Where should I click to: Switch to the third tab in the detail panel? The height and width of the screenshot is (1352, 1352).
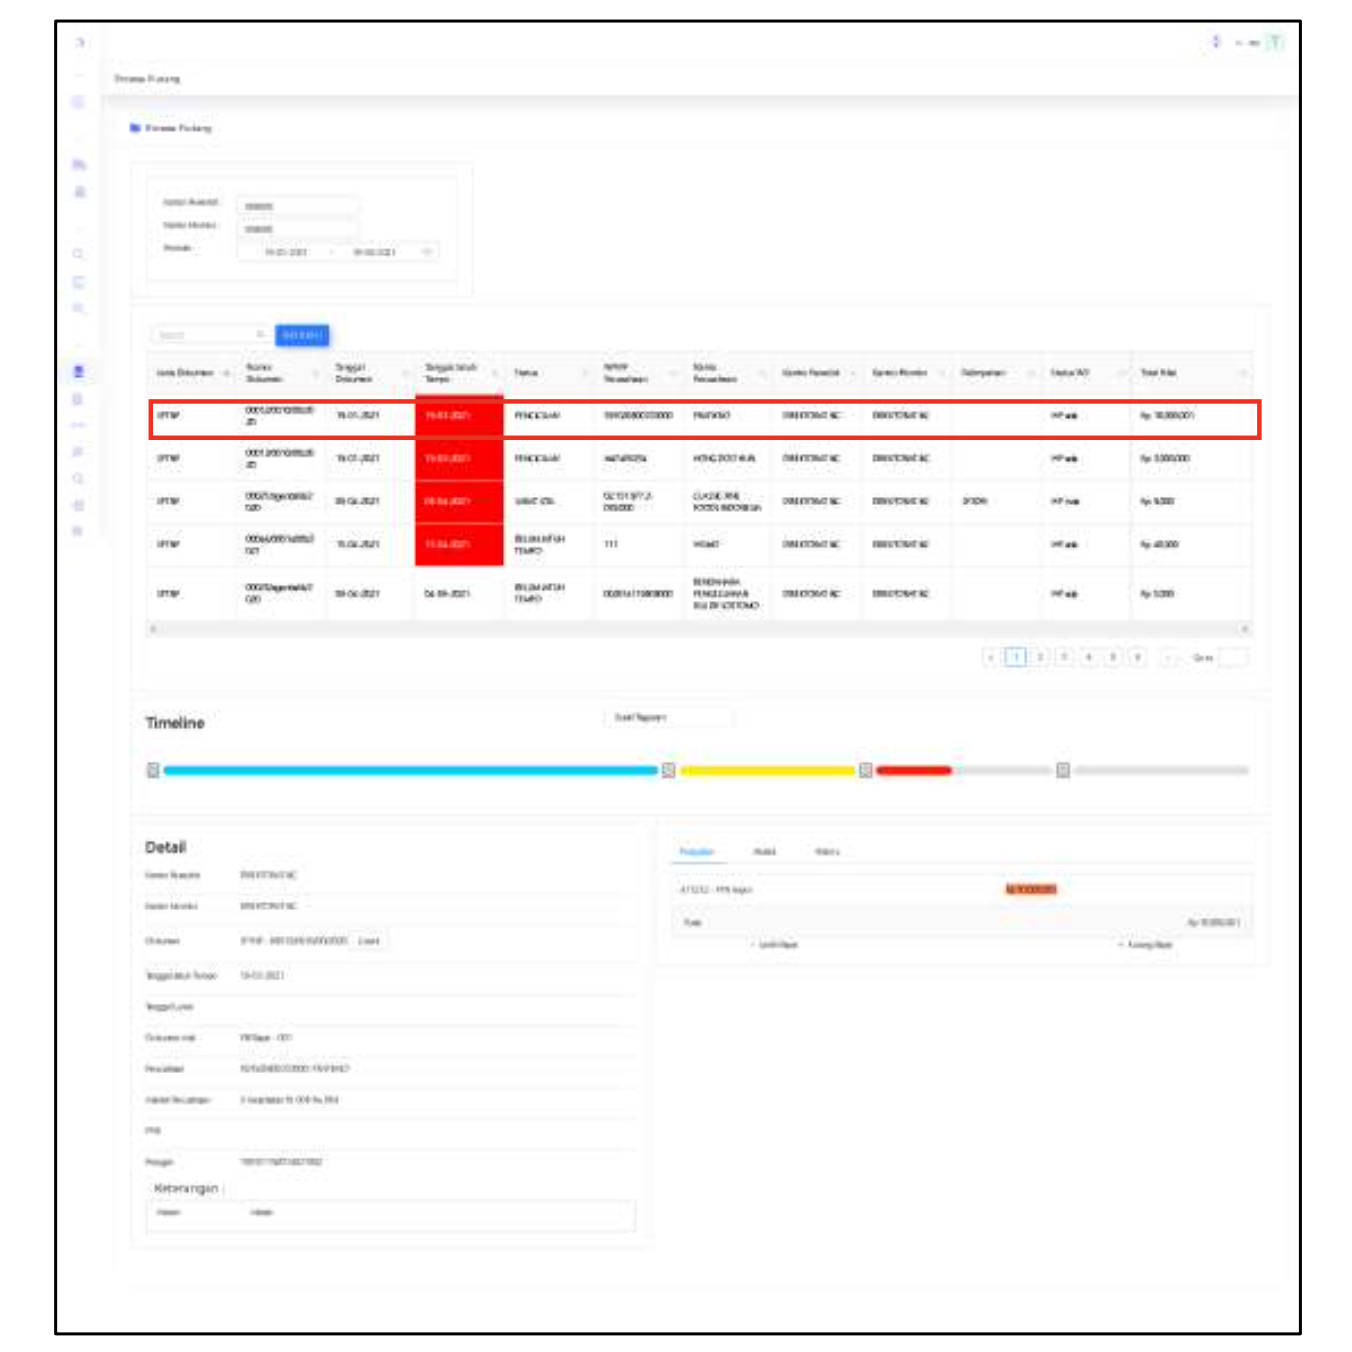point(827,852)
